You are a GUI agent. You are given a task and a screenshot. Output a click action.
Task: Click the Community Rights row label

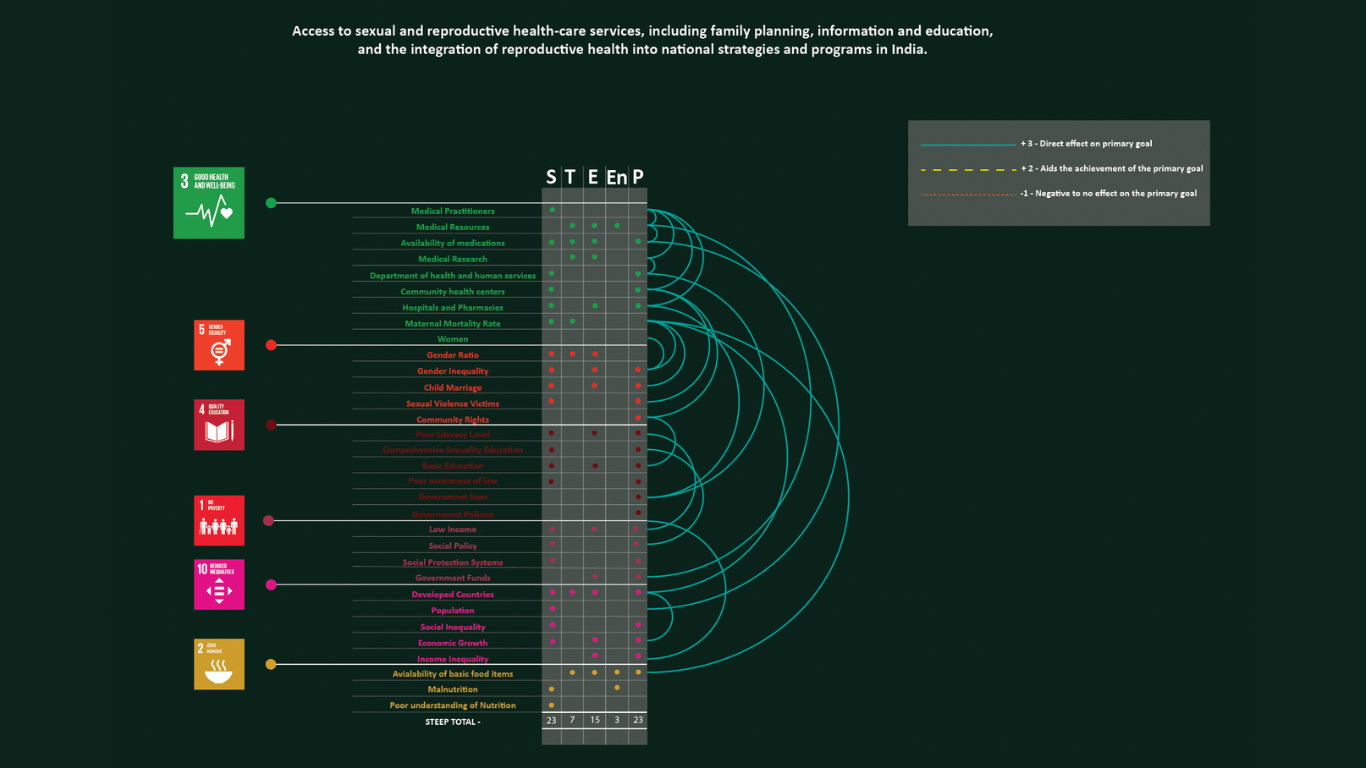(x=453, y=420)
